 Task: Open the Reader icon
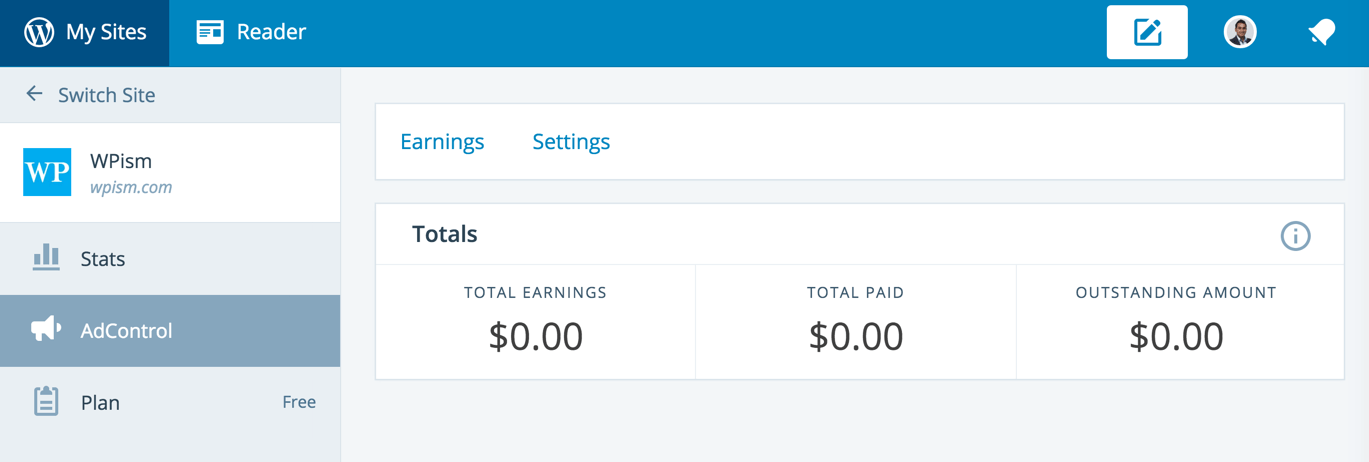[x=210, y=32]
